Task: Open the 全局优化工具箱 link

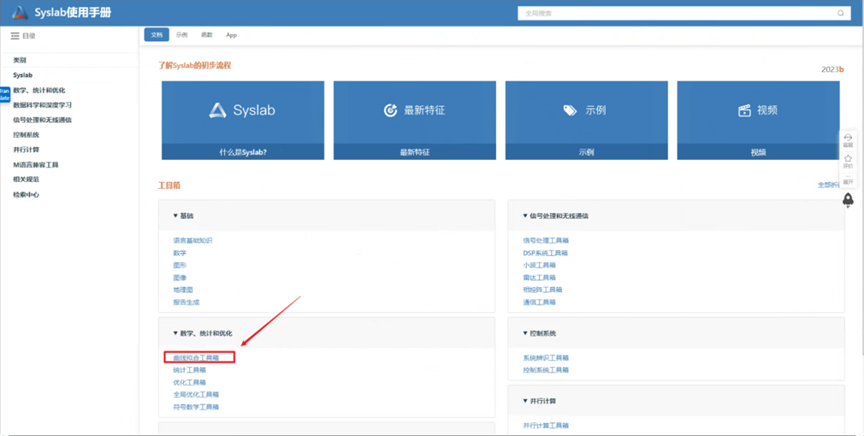Action: 196,395
